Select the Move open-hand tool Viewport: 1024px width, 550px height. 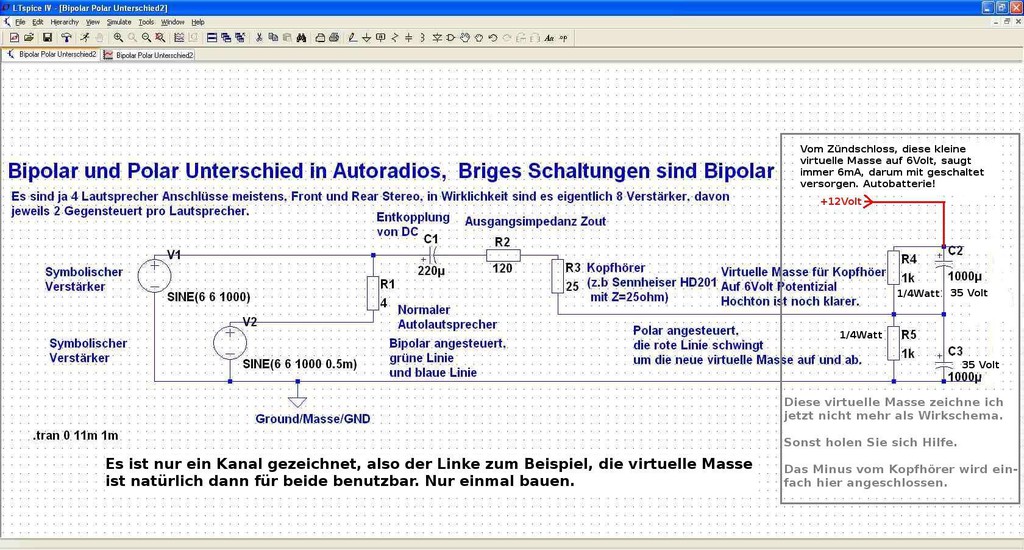pyautogui.click(x=465, y=38)
